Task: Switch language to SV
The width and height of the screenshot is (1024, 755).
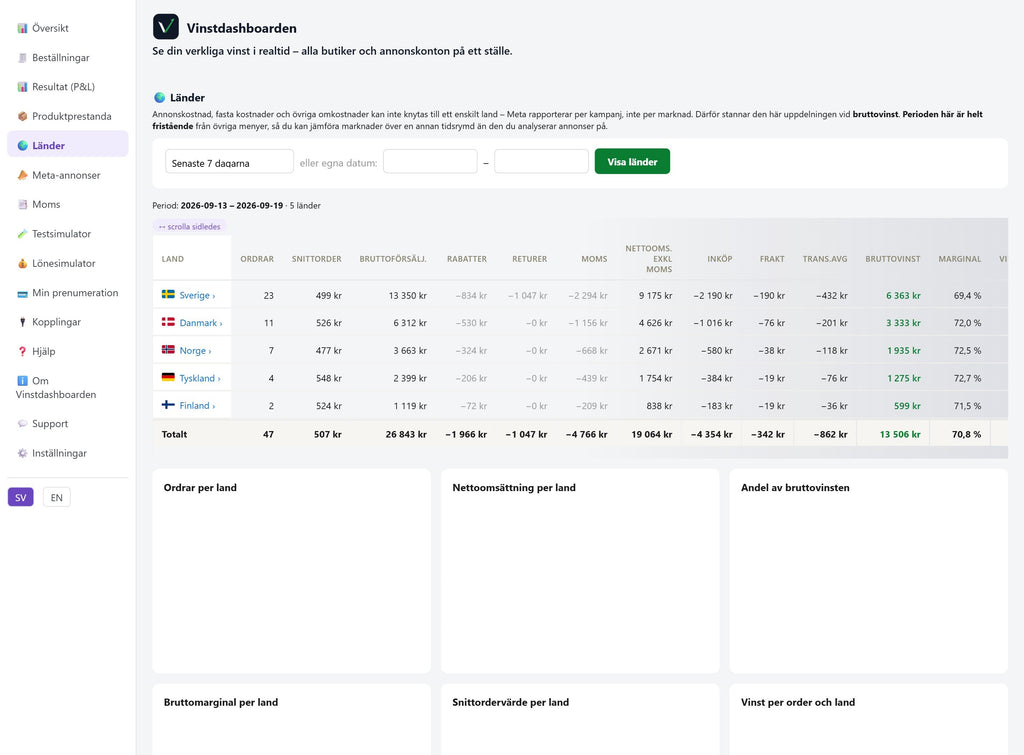Action: [x=21, y=498]
